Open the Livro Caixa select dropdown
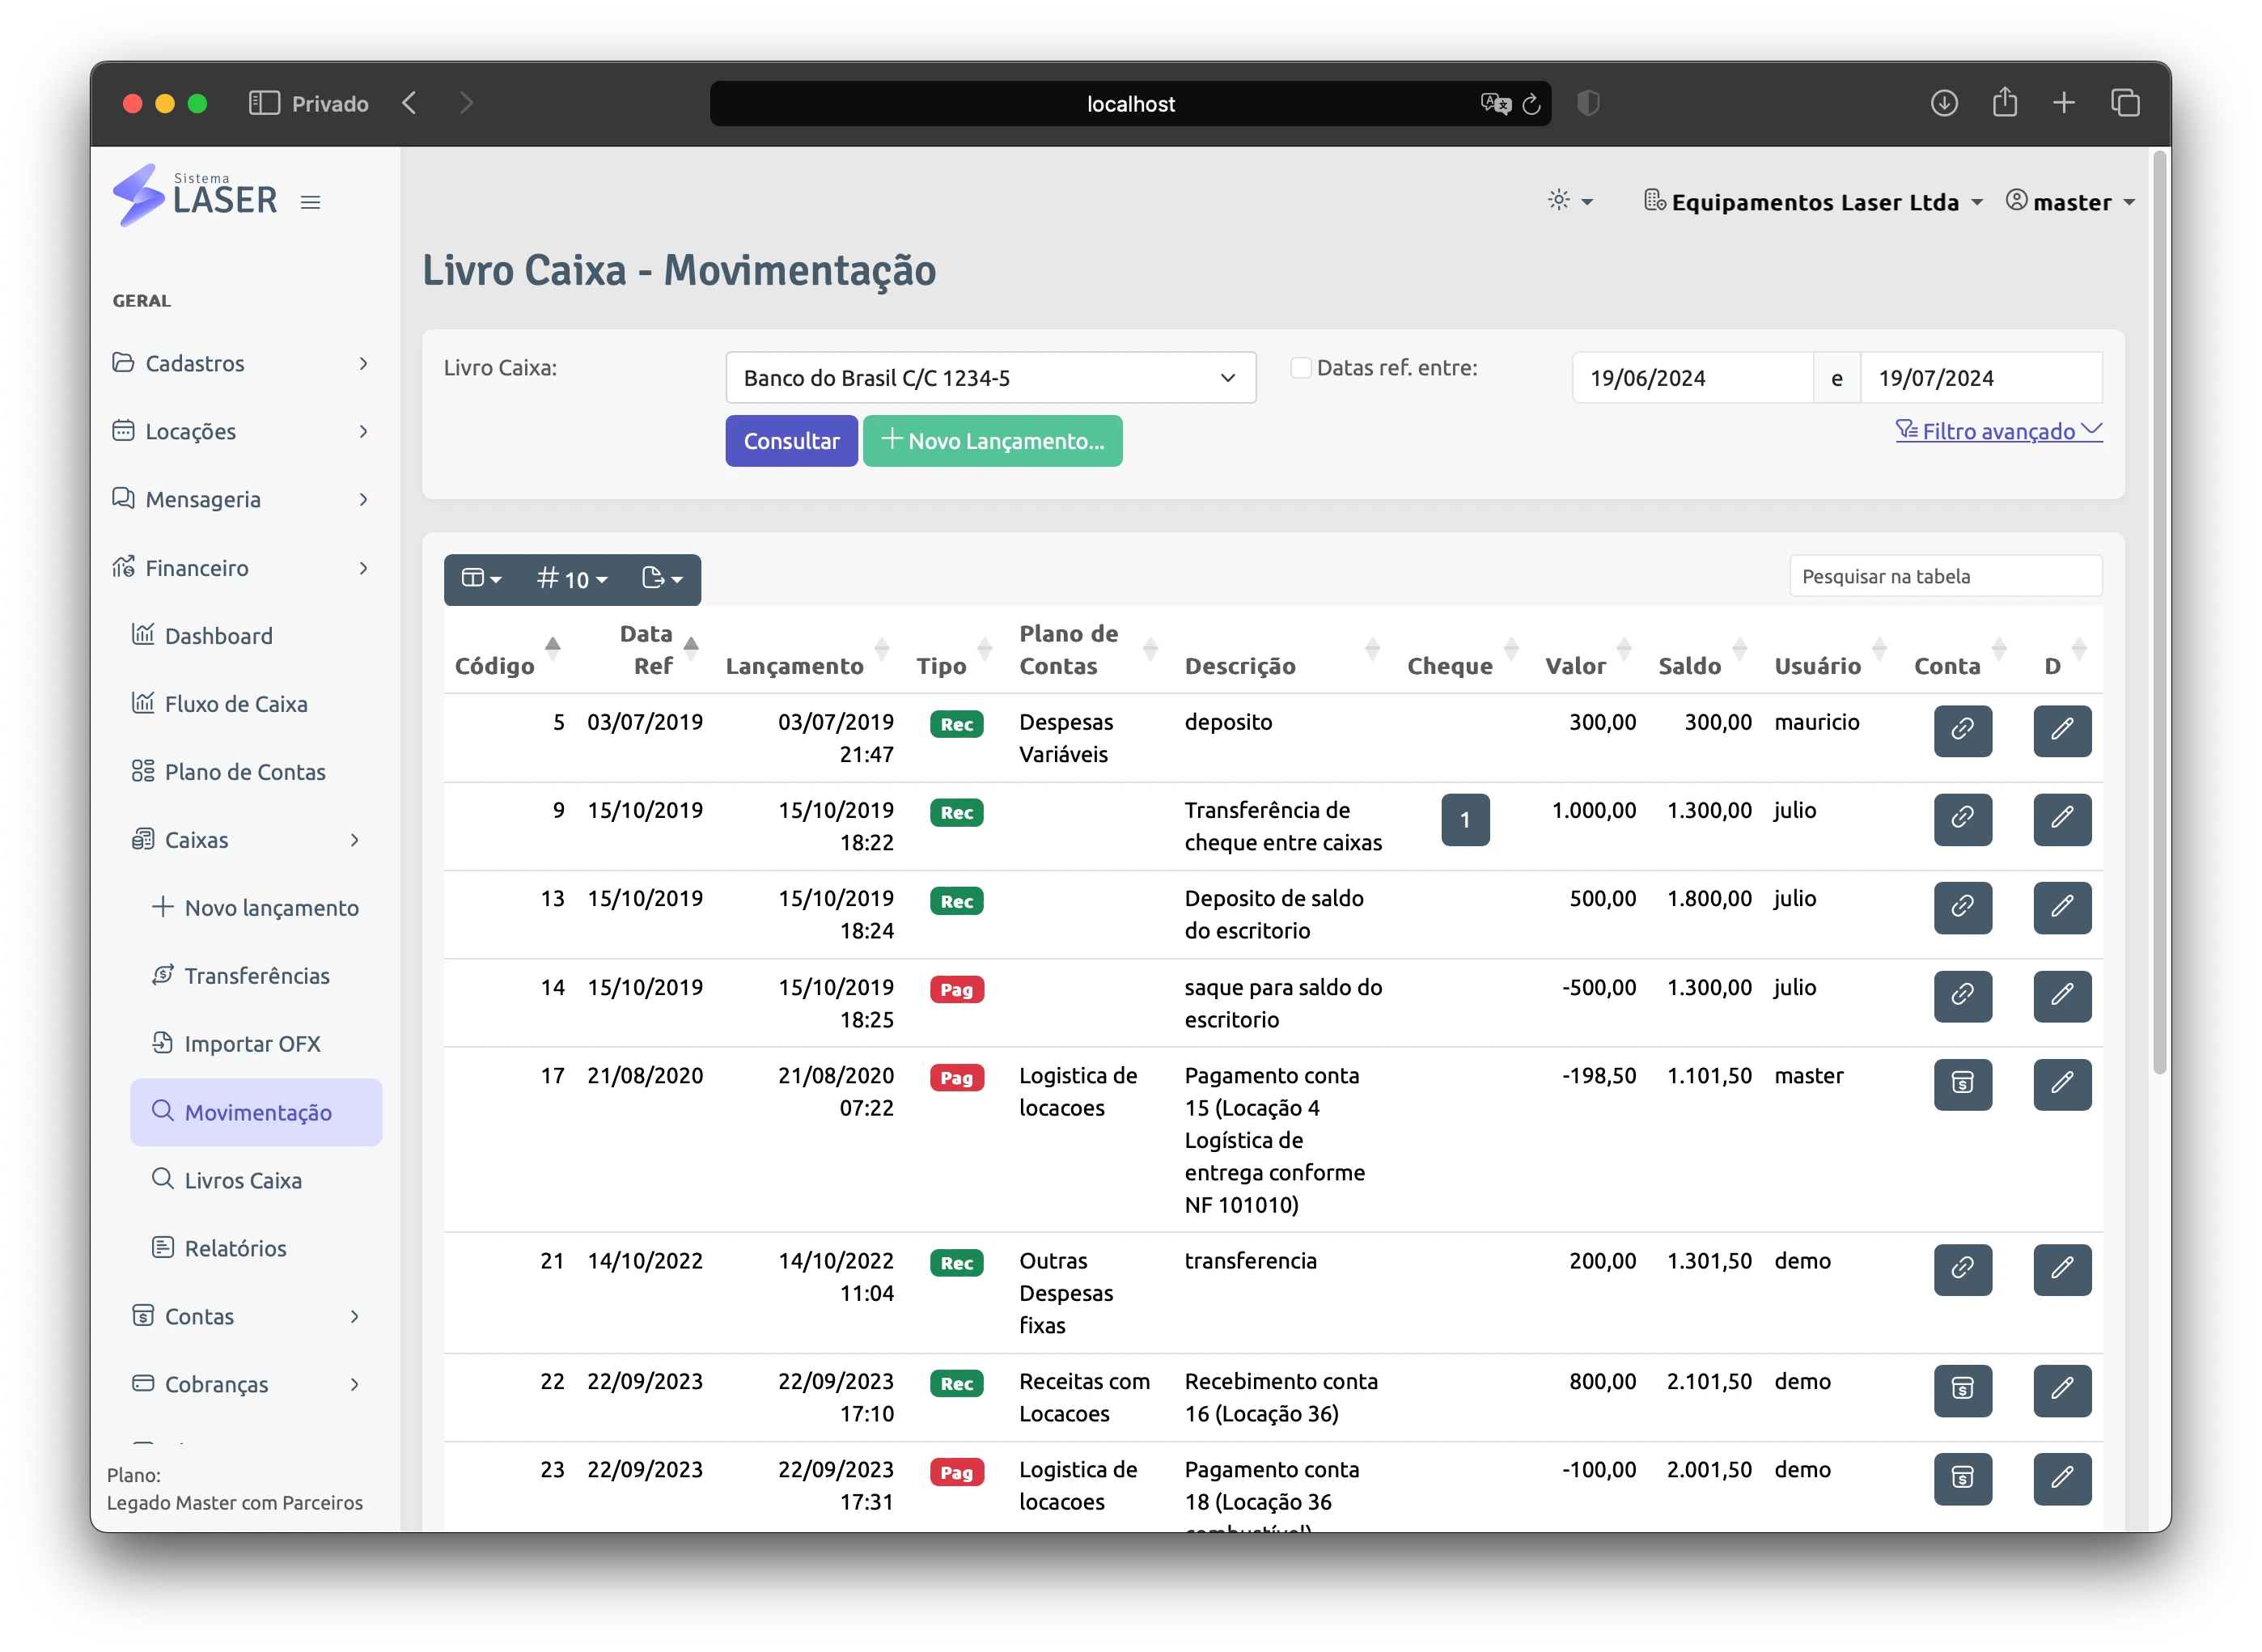2262x1652 pixels. pyautogui.click(x=990, y=378)
